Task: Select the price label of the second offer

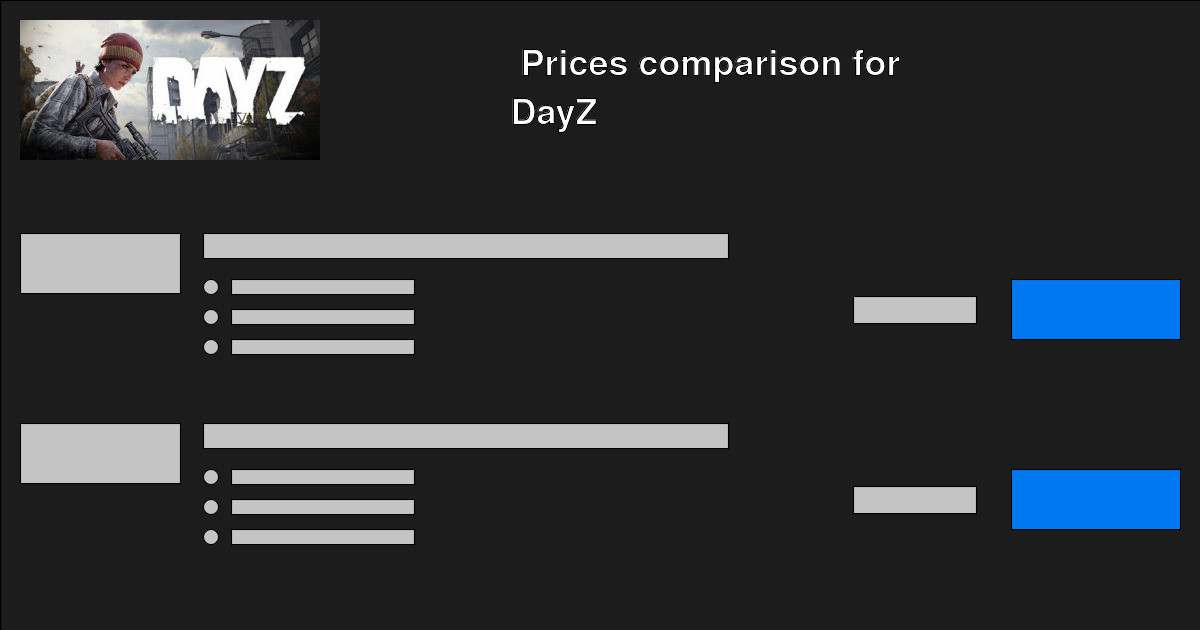Action: click(x=915, y=500)
